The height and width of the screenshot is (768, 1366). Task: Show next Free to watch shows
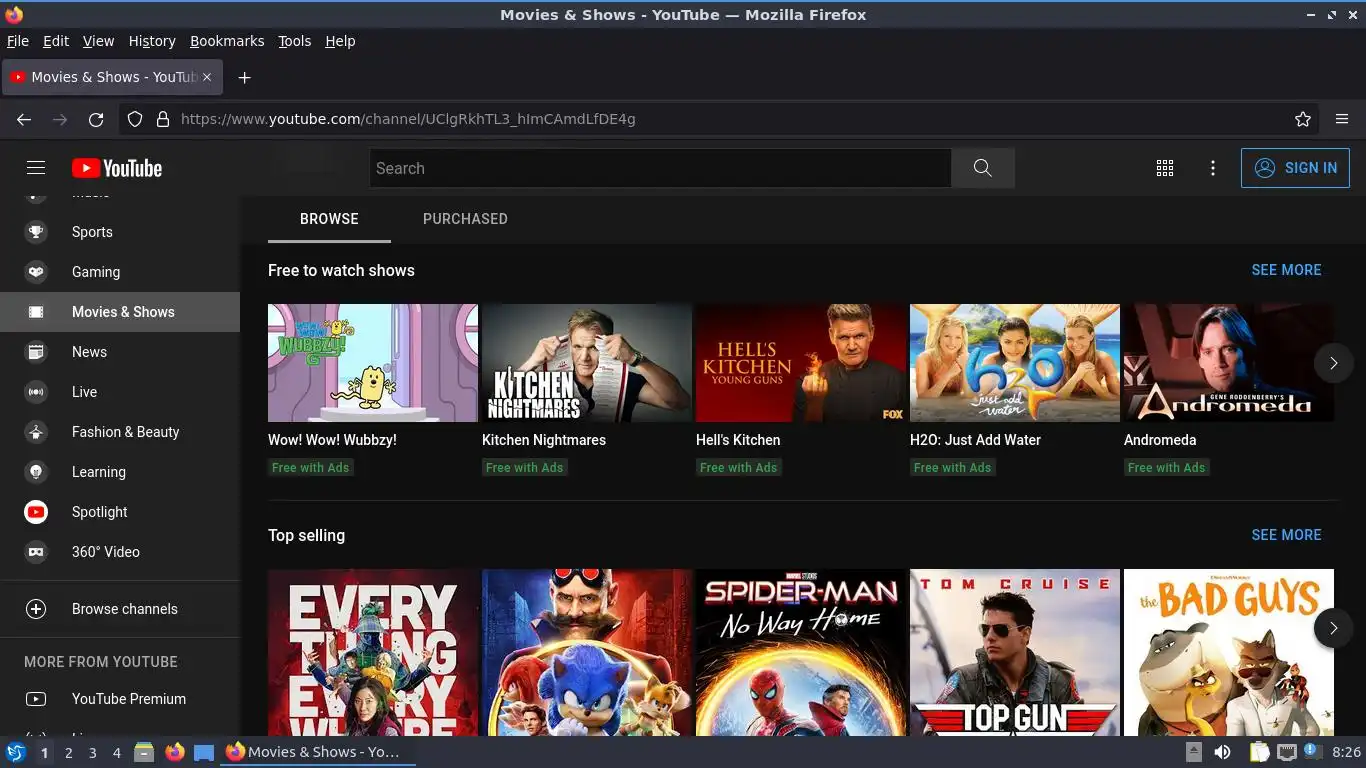pyautogui.click(x=1333, y=363)
